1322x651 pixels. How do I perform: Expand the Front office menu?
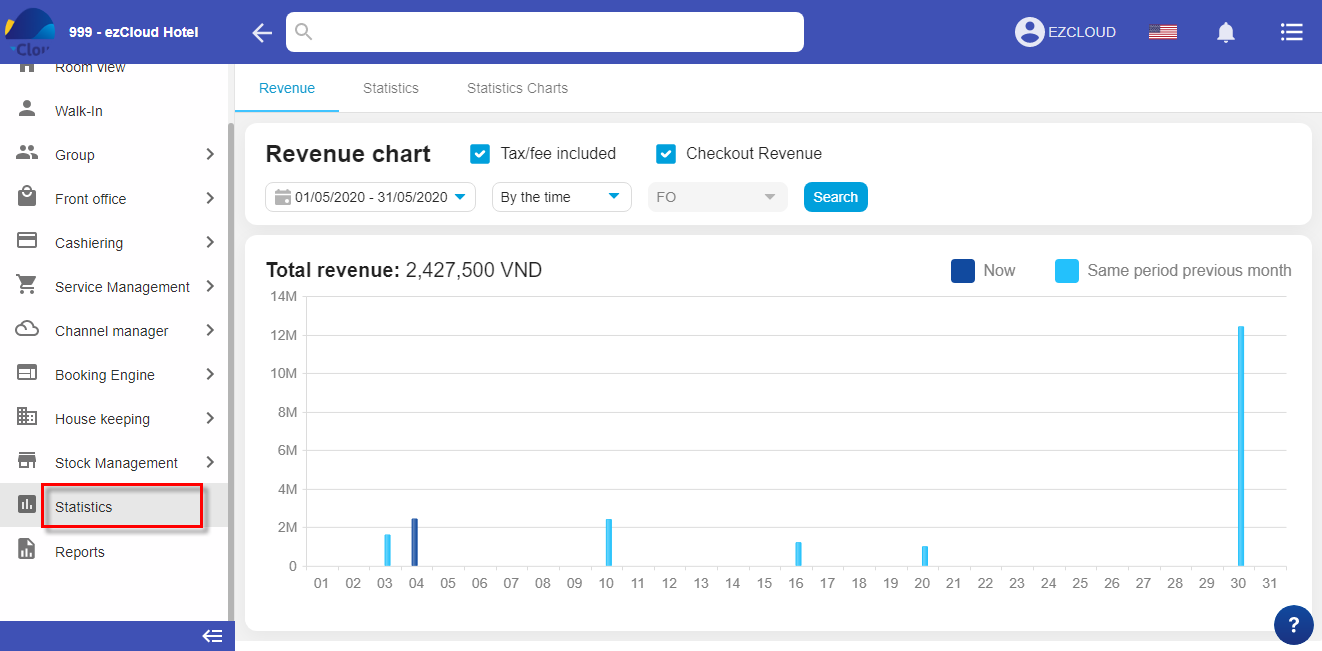115,199
